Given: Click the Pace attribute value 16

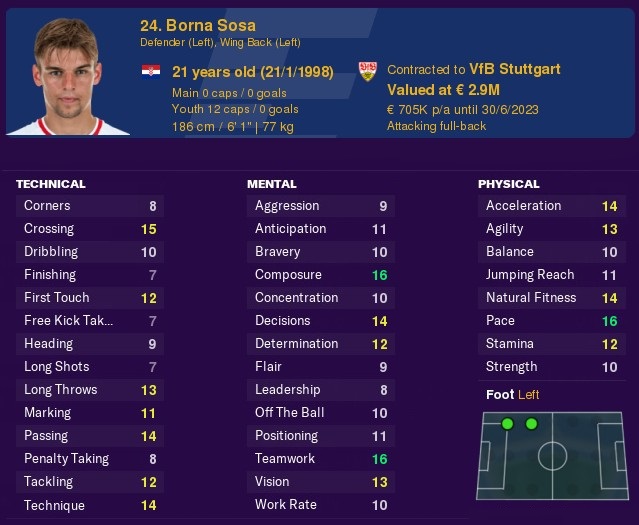Looking at the screenshot, I should (610, 321).
